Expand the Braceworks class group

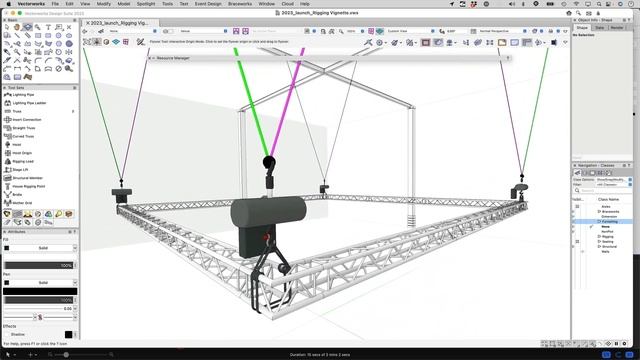pos(599,212)
